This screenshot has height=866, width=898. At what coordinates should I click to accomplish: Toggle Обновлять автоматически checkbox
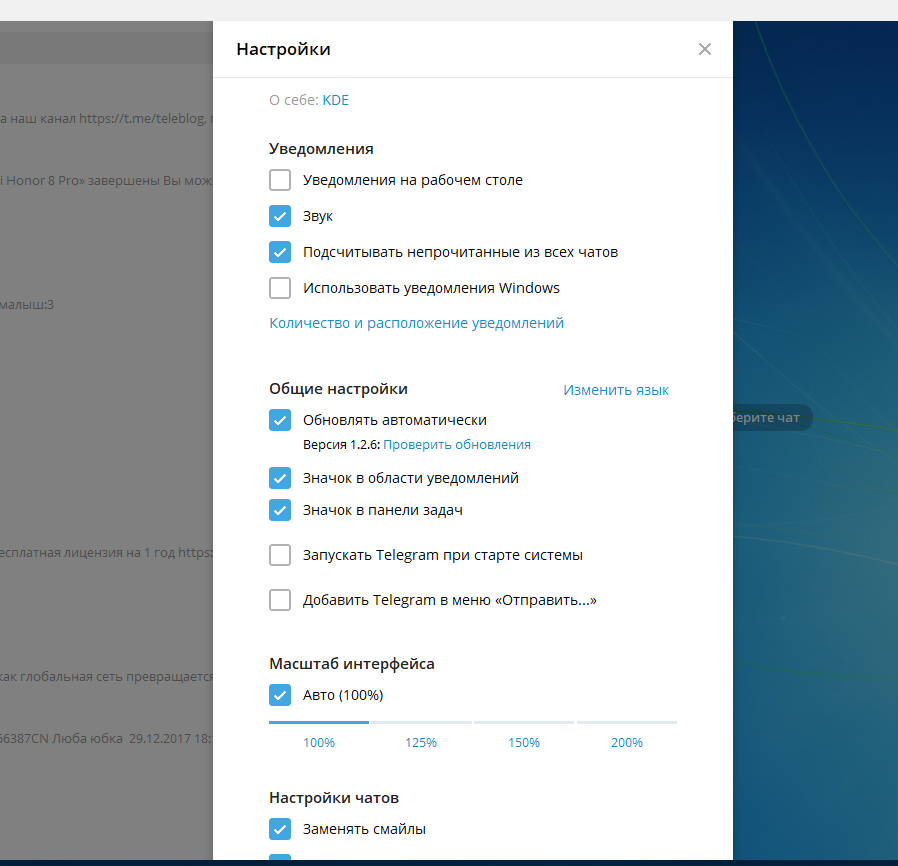(280, 420)
